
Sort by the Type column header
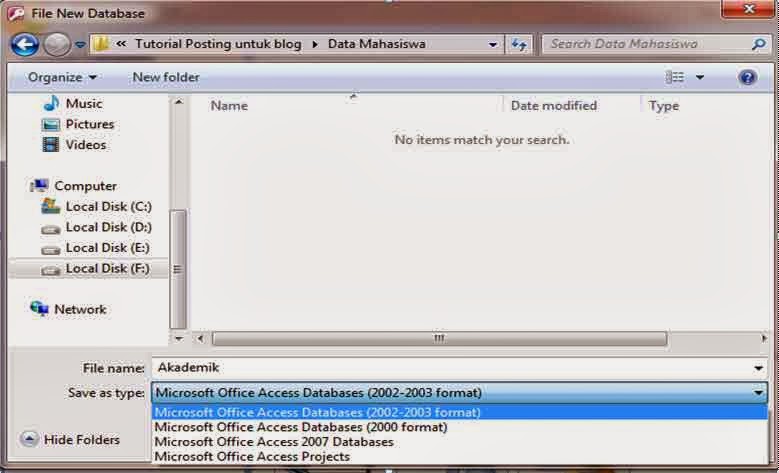click(664, 106)
